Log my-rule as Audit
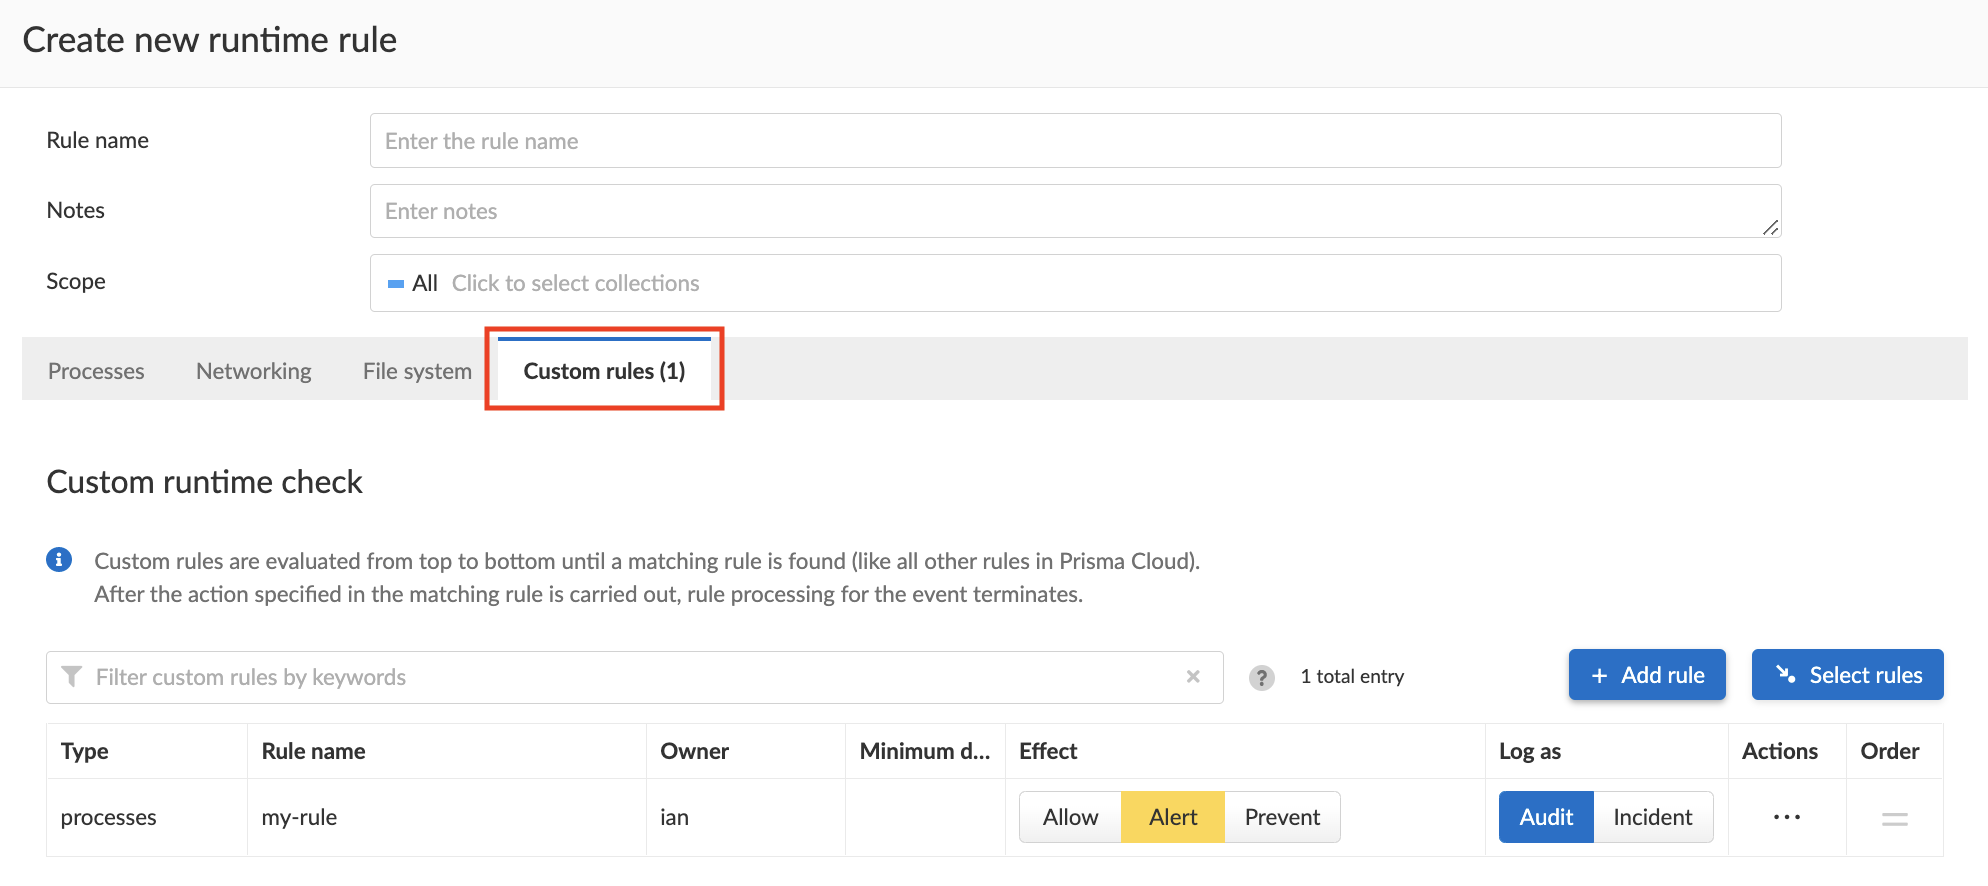Screen dimensions: 1988x886 pos(1546,817)
